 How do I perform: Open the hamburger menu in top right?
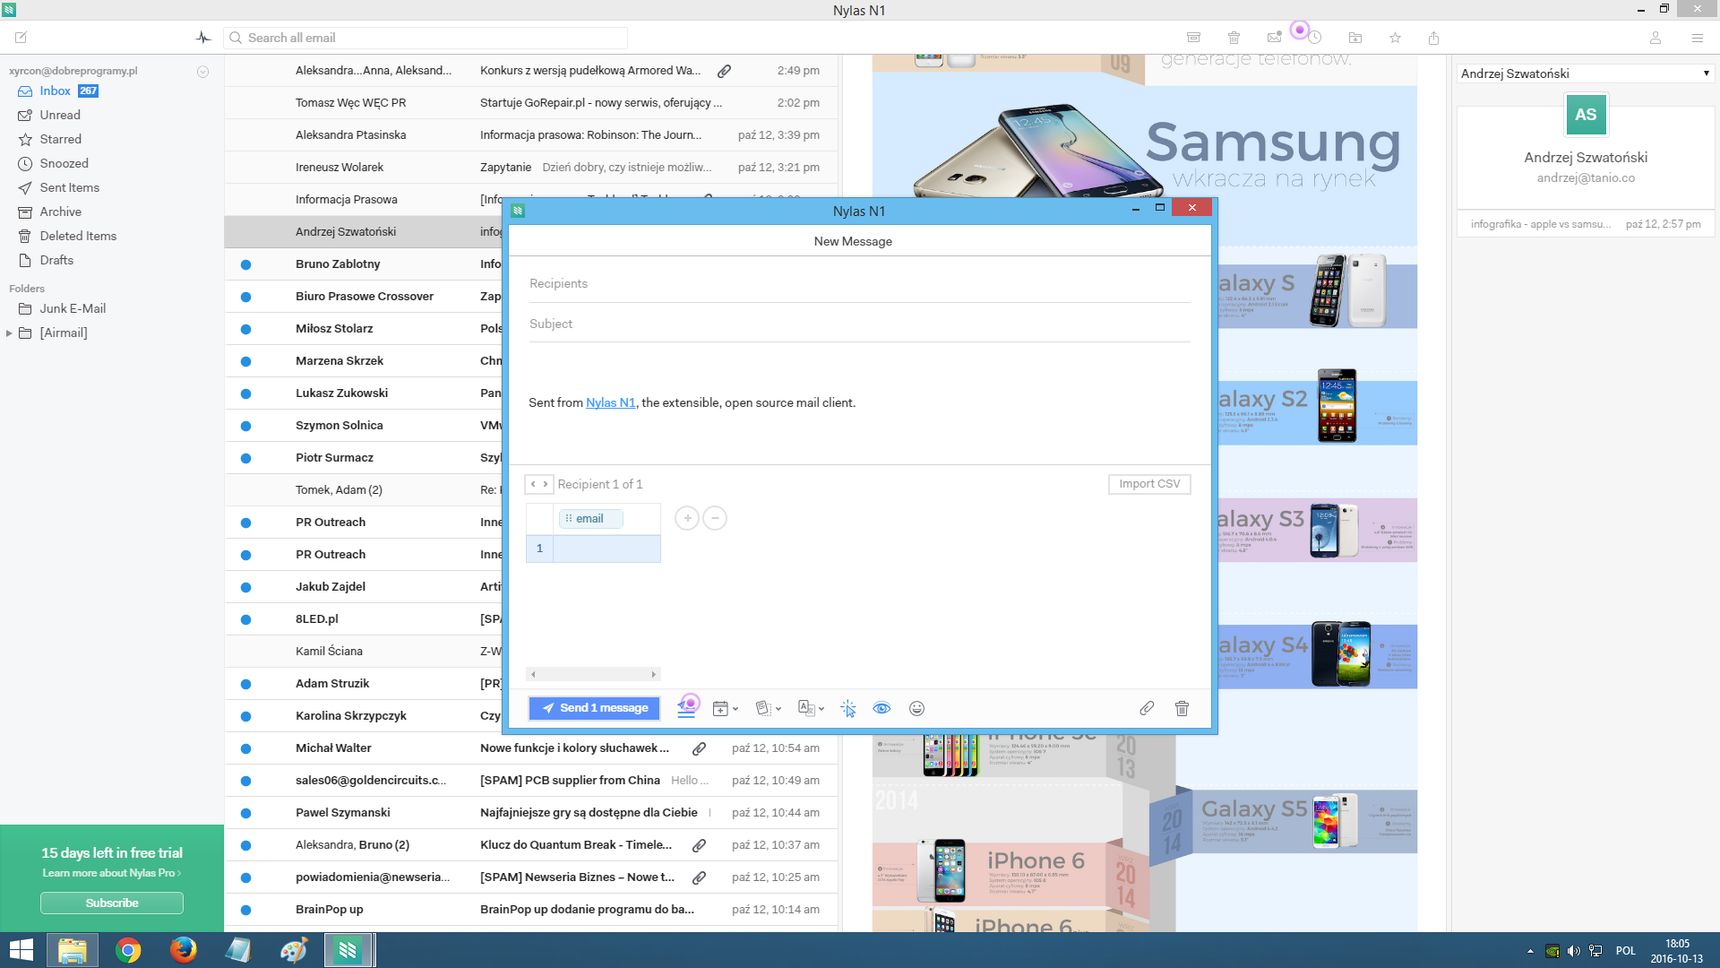click(1697, 38)
